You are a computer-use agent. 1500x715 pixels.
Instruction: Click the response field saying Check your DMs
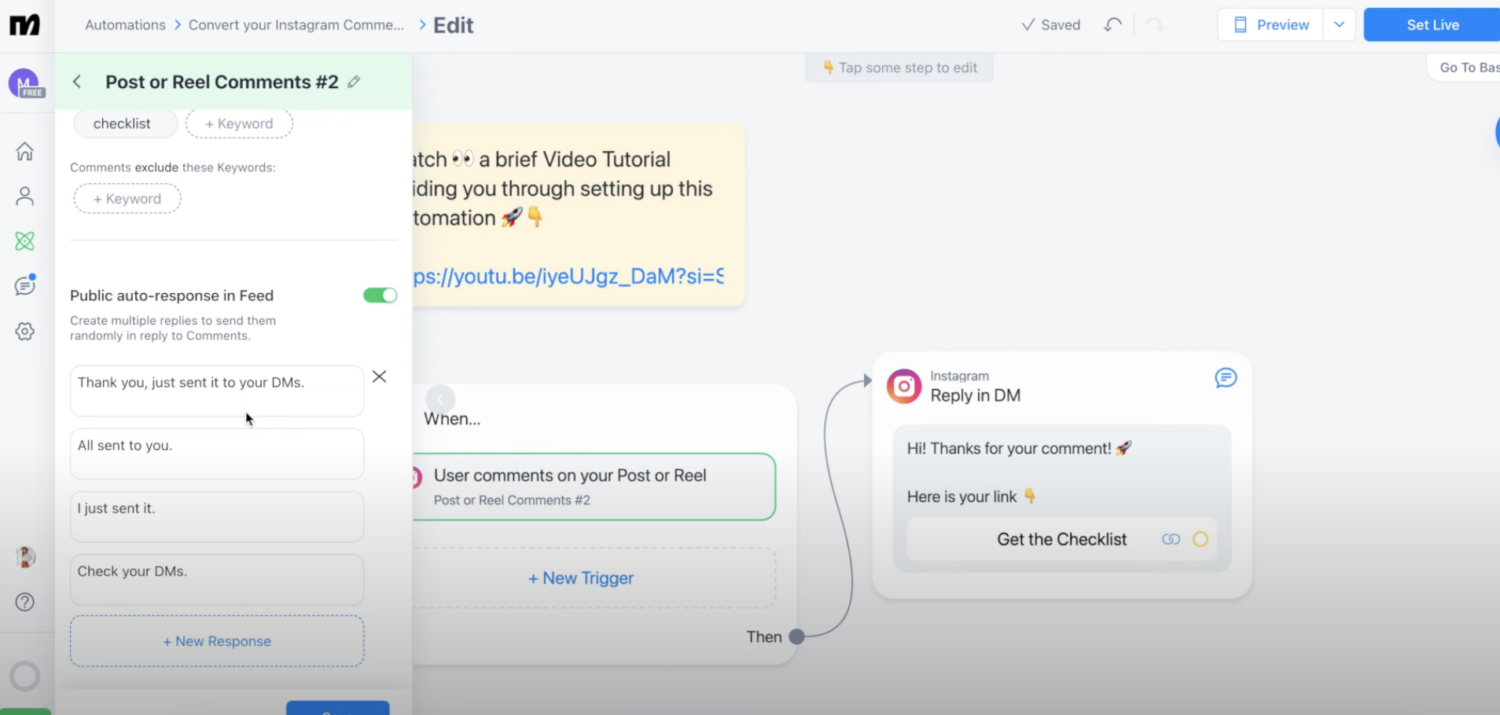coord(216,571)
